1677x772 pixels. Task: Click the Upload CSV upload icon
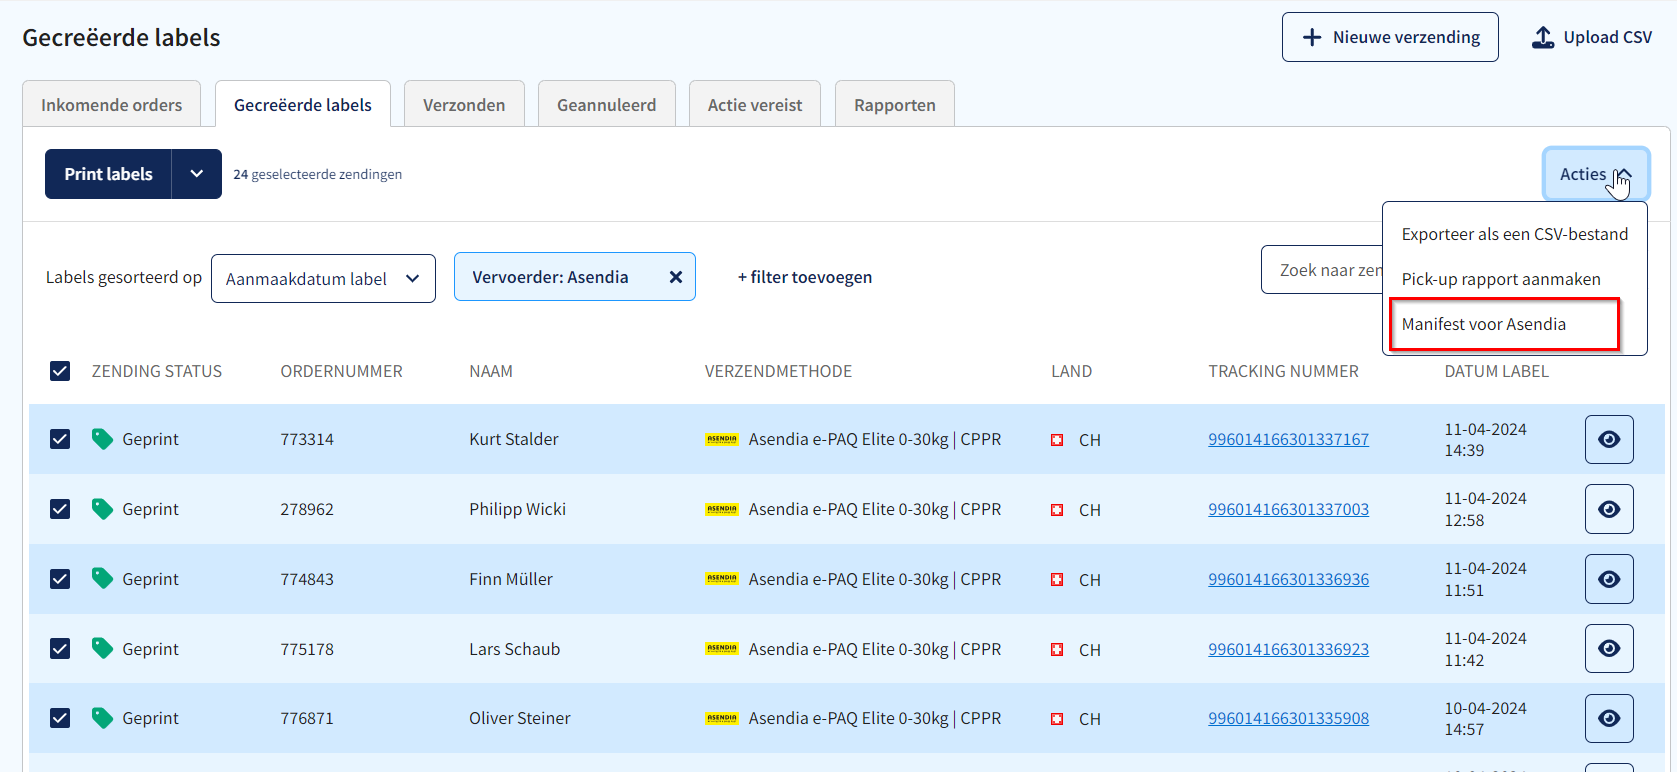click(1543, 37)
